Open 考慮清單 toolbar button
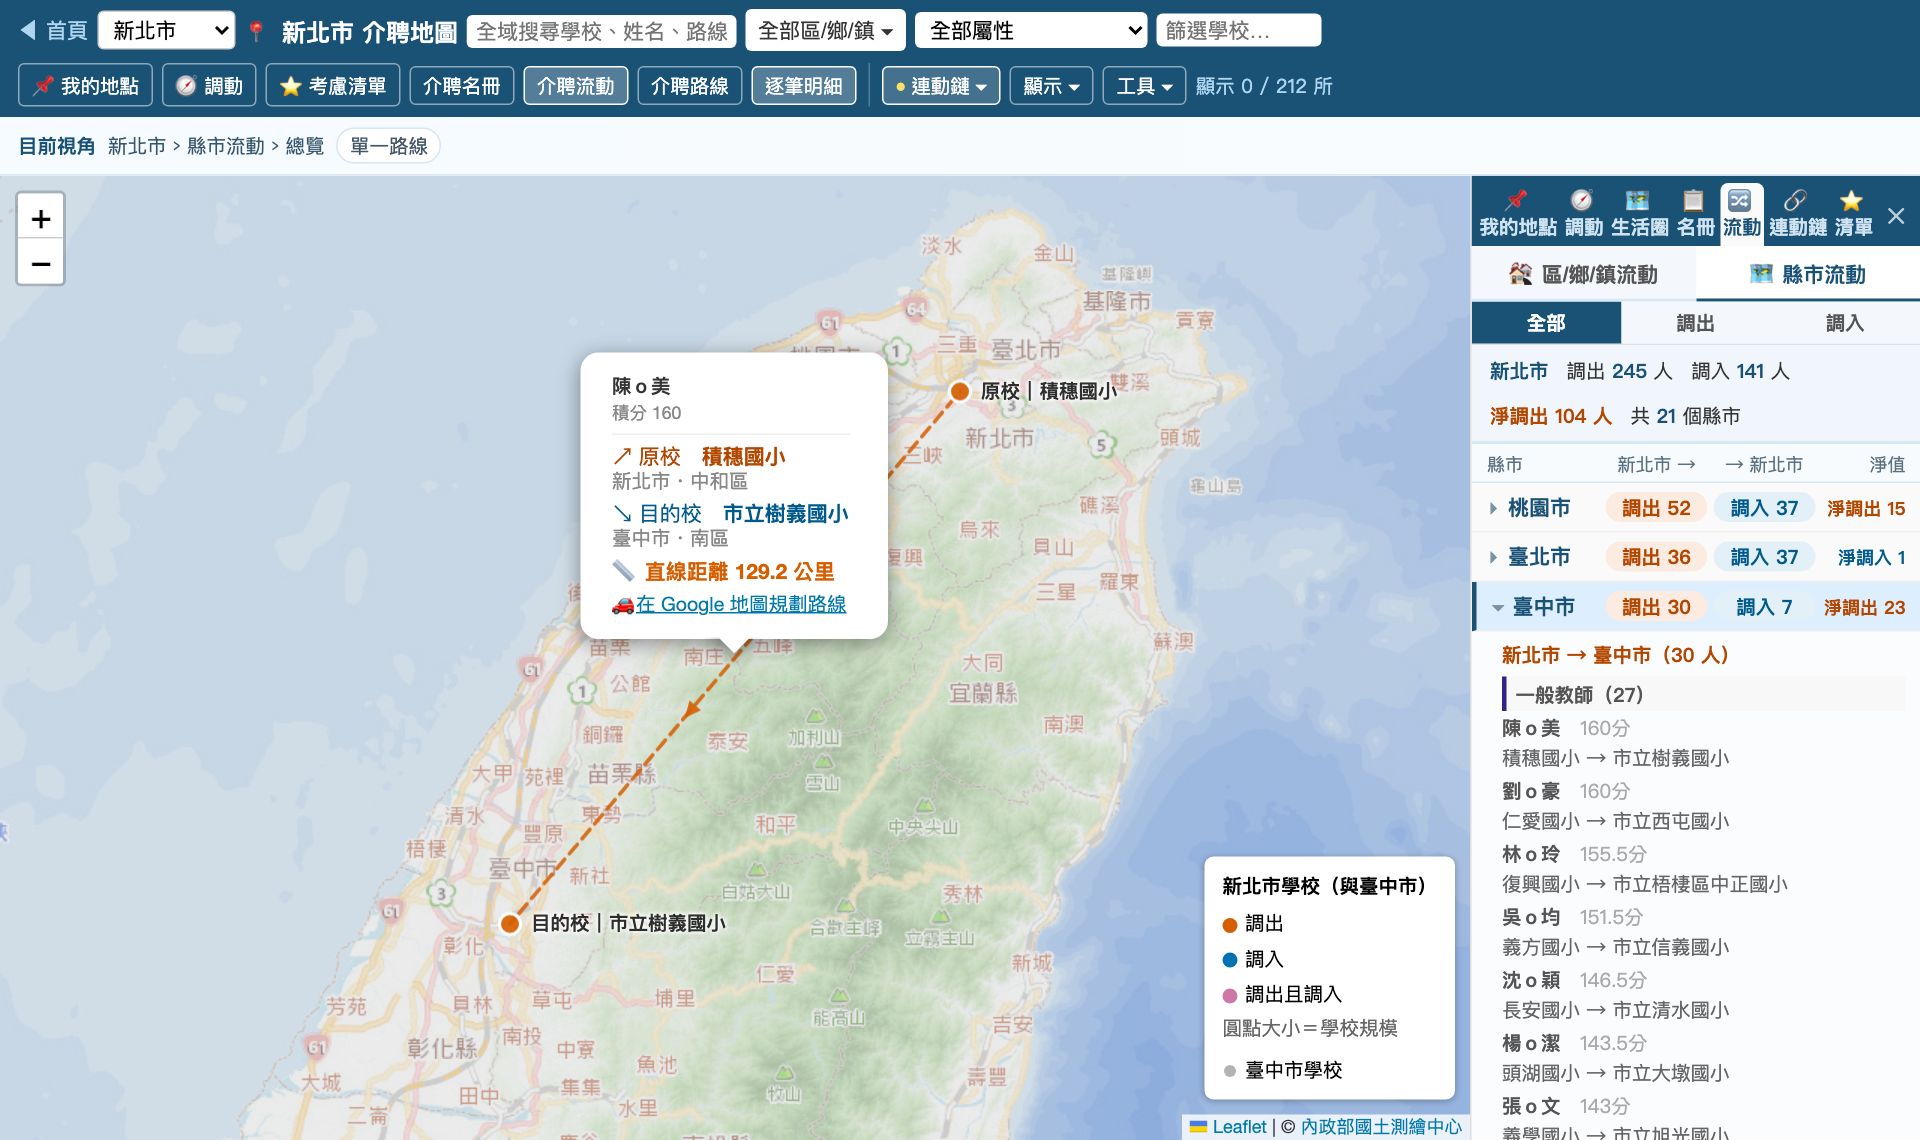 pos(333,86)
